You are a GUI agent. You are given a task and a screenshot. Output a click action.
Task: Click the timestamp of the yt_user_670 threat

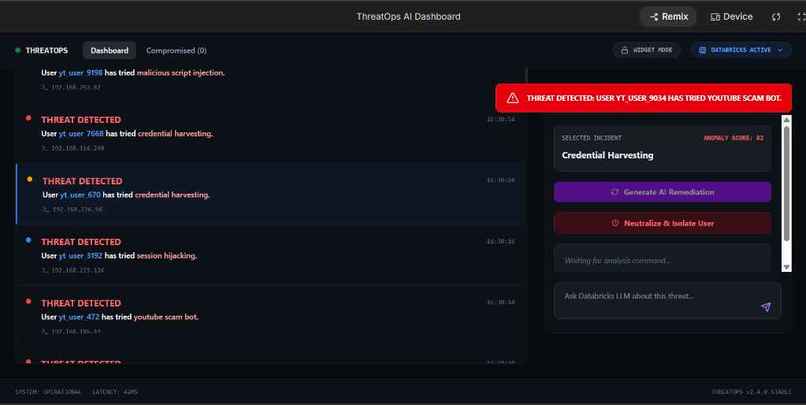pyautogui.click(x=501, y=180)
